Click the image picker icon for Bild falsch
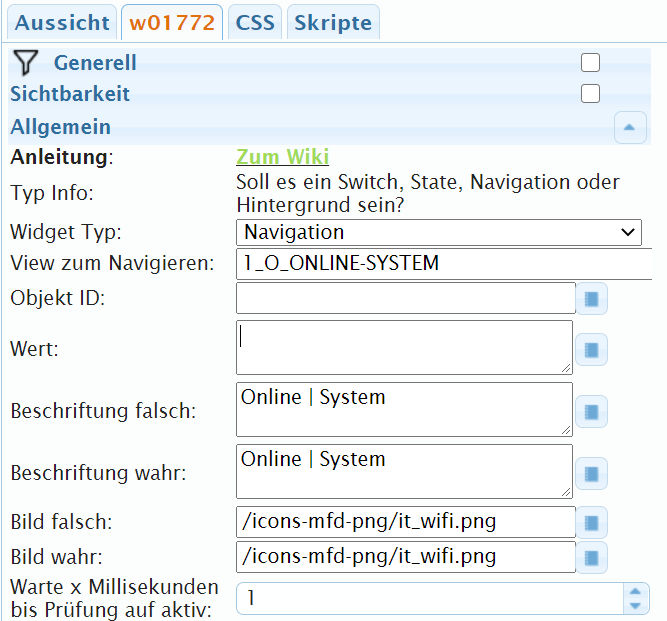 [591, 521]
